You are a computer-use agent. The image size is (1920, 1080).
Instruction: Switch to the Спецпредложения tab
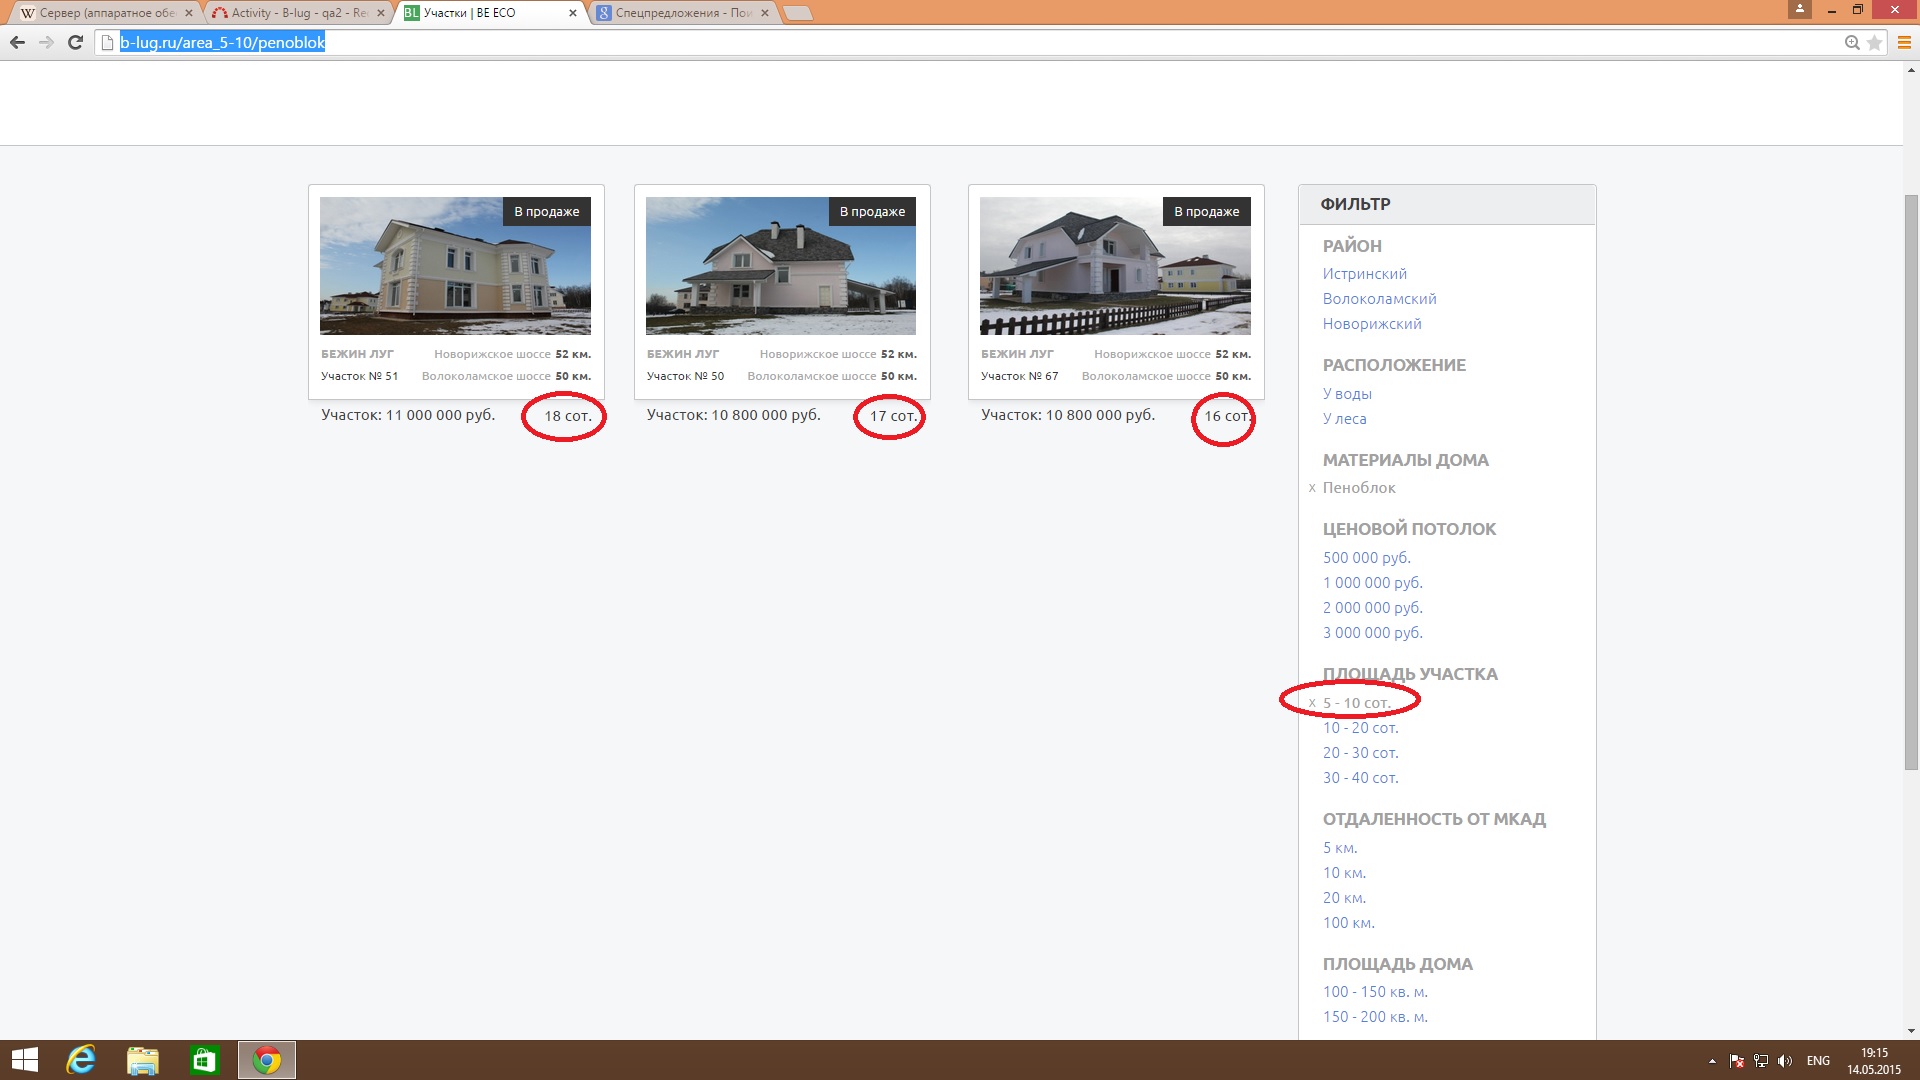pyautogui.click(x=682, y=13)
